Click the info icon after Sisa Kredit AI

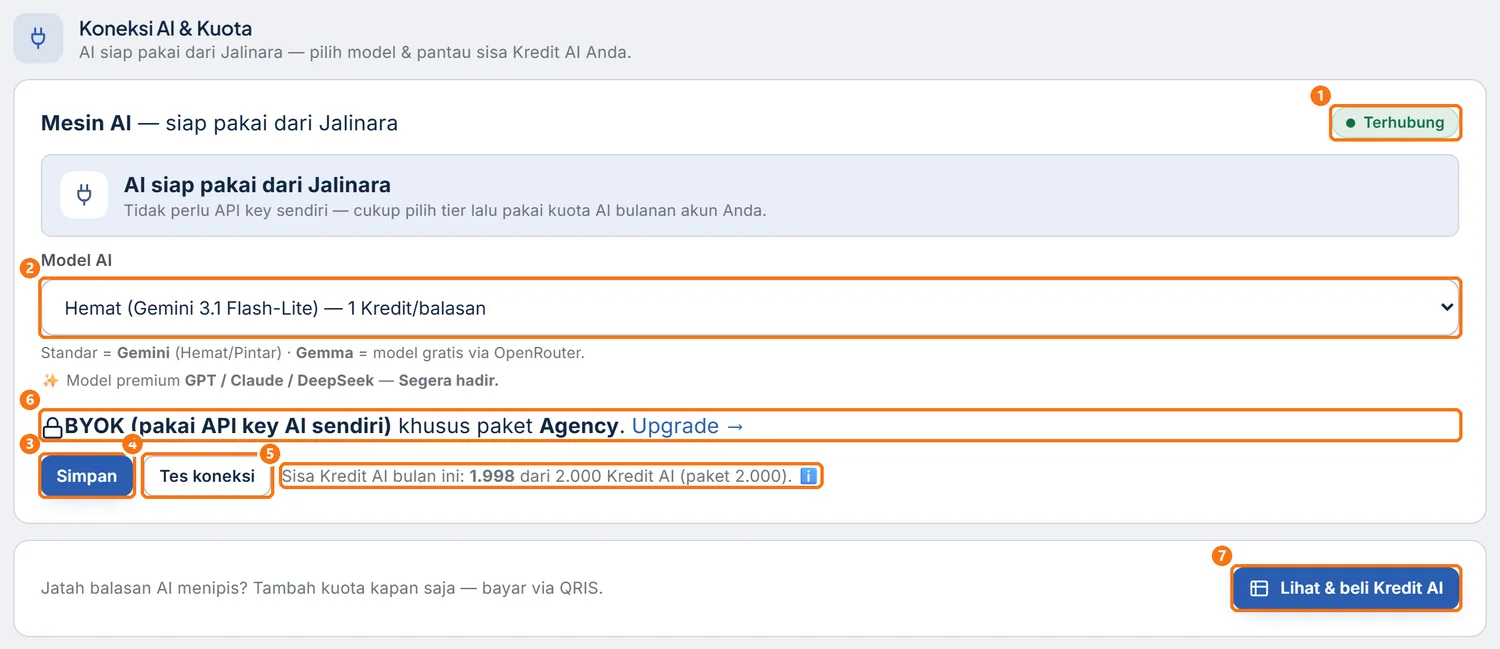pos(809,476)
